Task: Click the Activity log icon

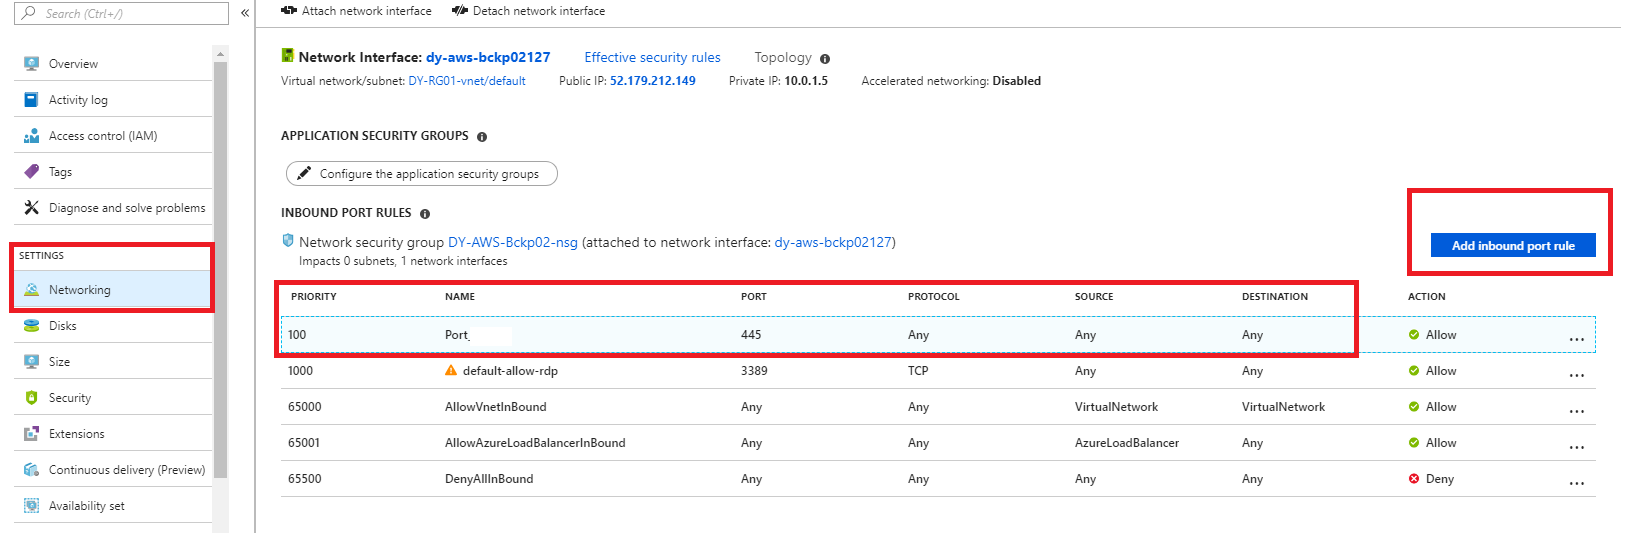Action: (x=31, y=100)
